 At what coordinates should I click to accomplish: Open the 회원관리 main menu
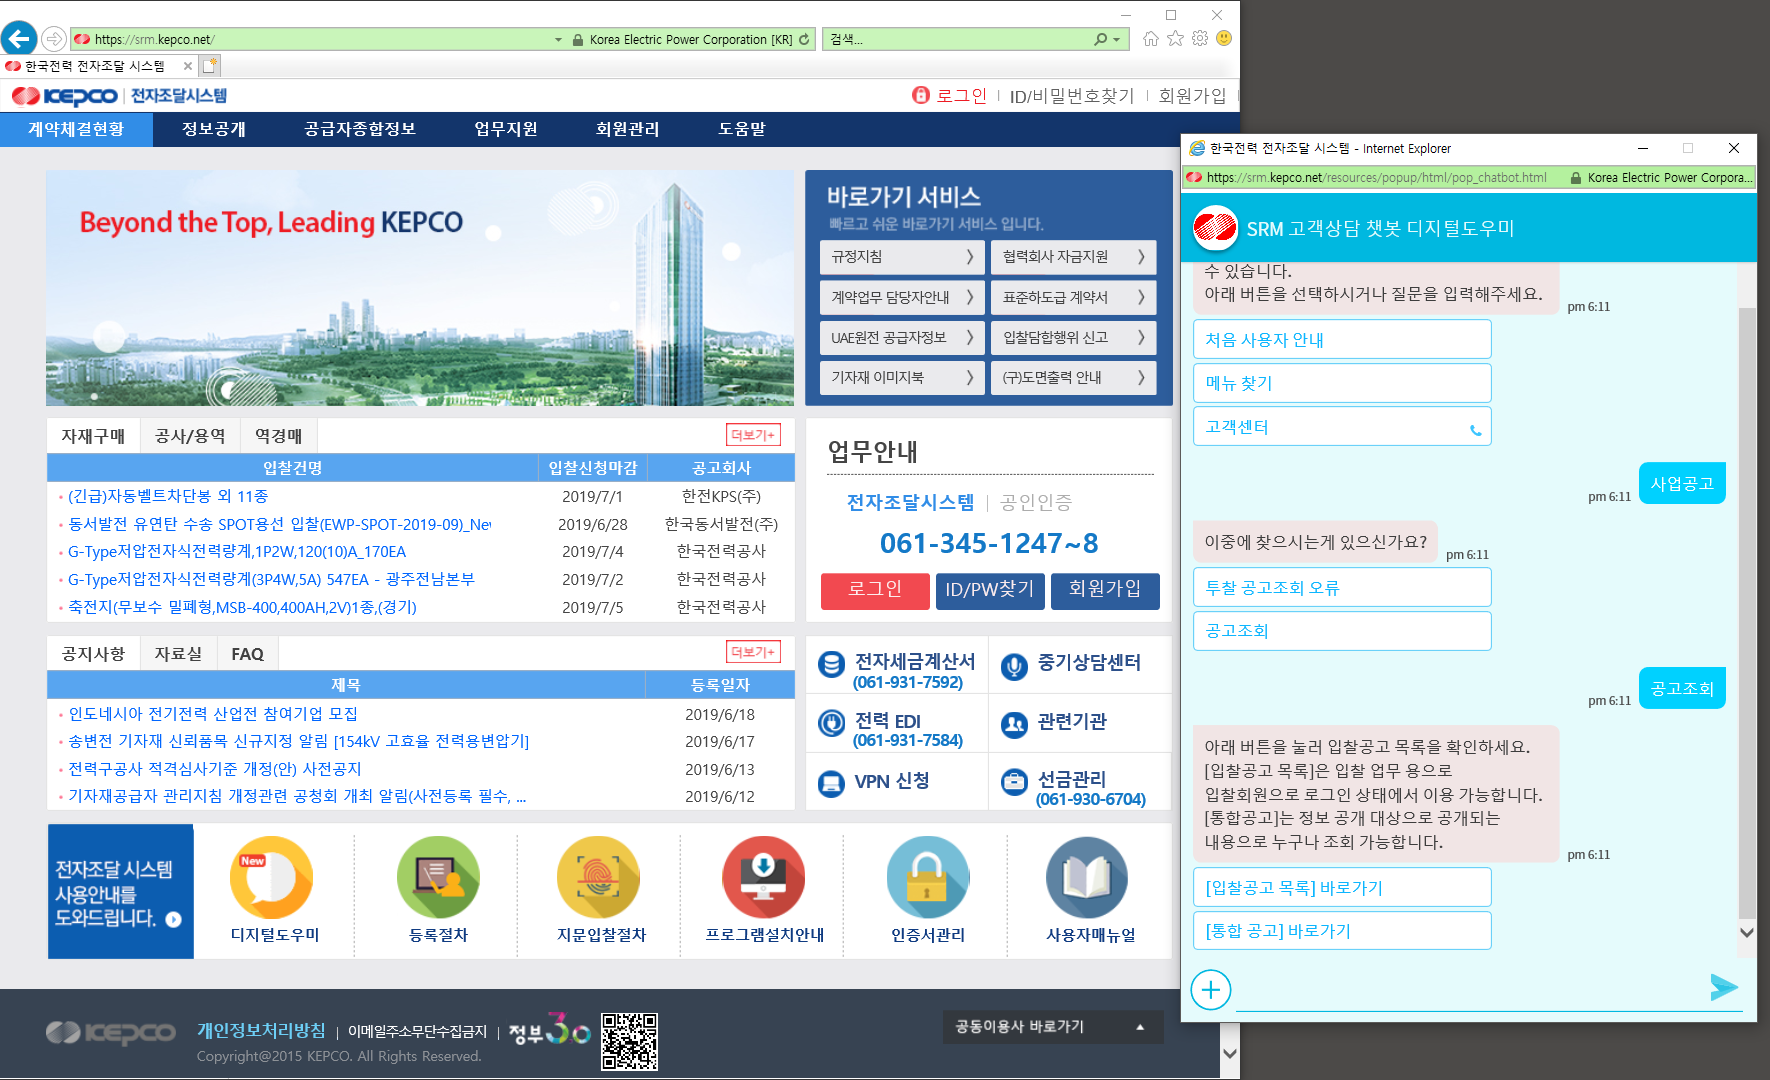(x=628, y=129)
